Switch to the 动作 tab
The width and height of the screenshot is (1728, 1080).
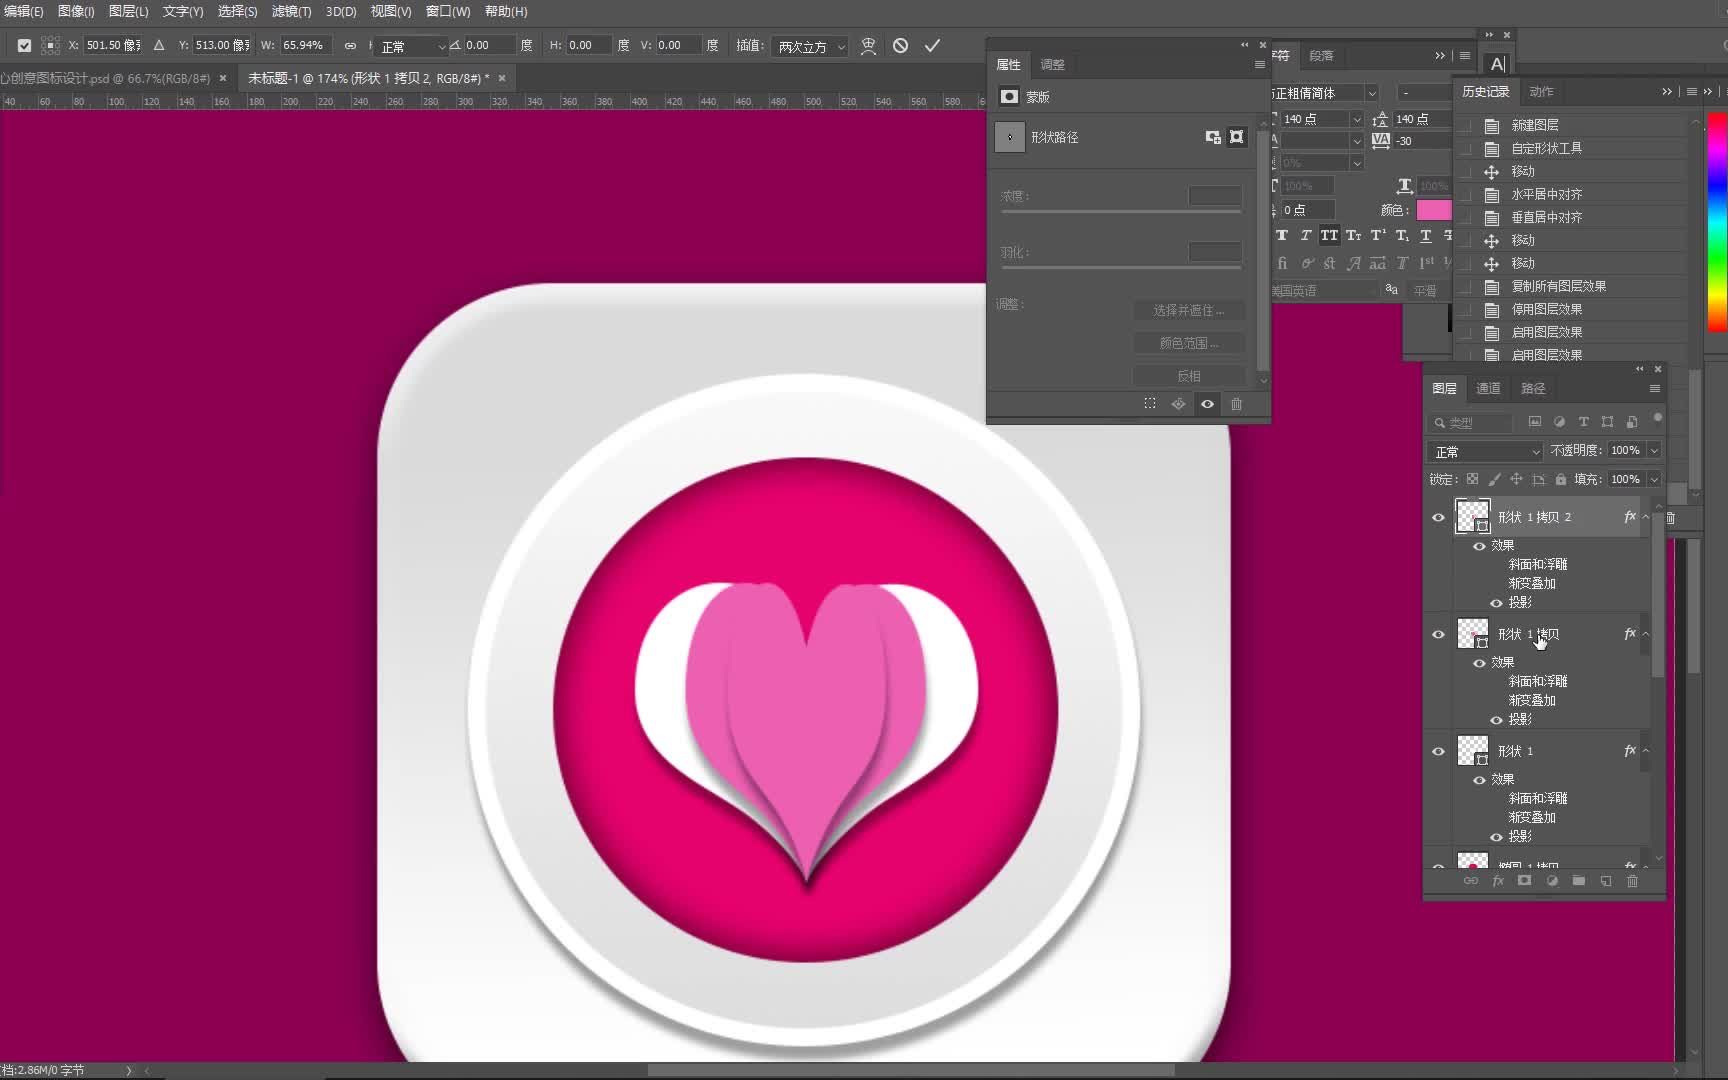click(1541, 91)
